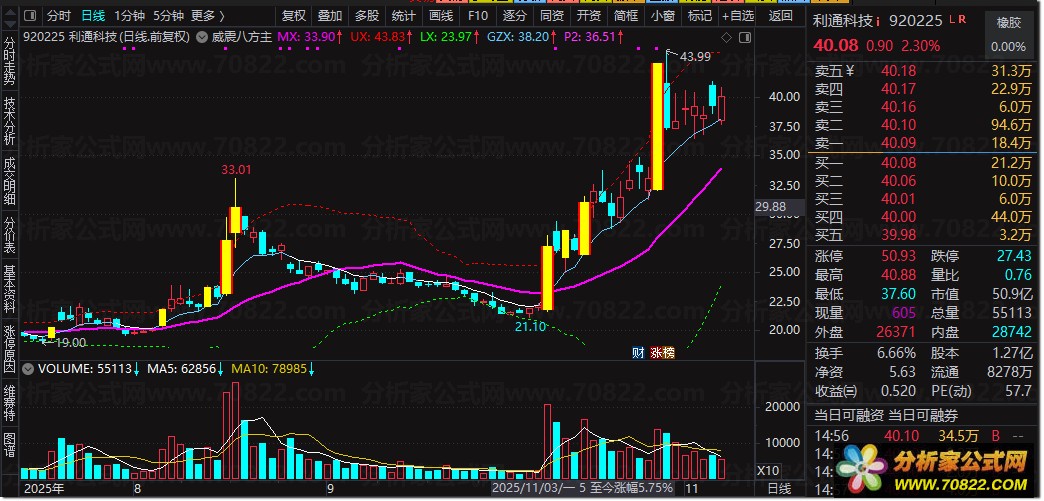Click the P2: 36.51 indicator value
1044x501 pixels.
point(593,37)
